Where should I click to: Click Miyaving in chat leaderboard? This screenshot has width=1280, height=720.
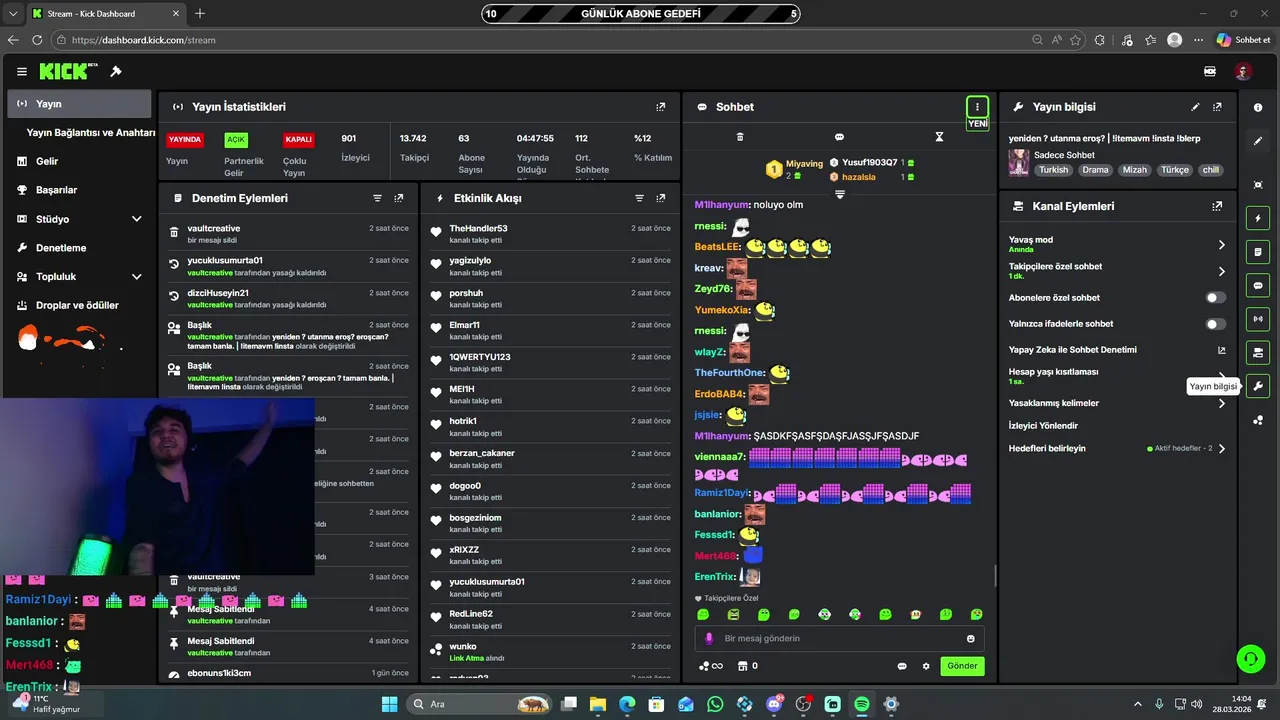804,164
